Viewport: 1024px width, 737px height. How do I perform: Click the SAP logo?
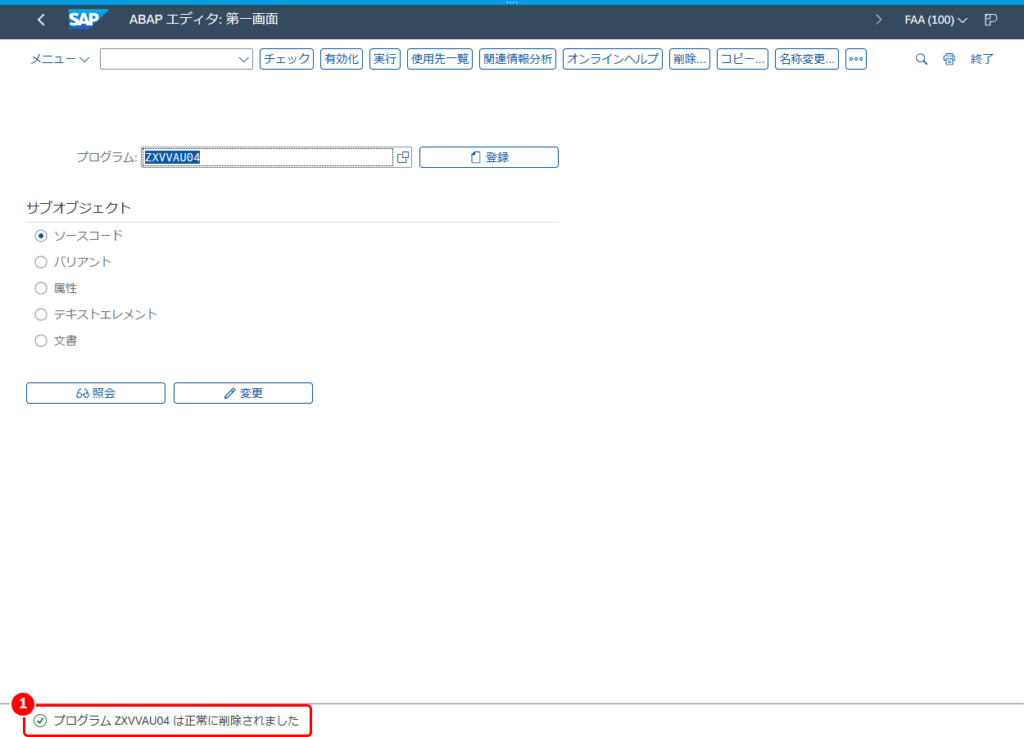88,20
